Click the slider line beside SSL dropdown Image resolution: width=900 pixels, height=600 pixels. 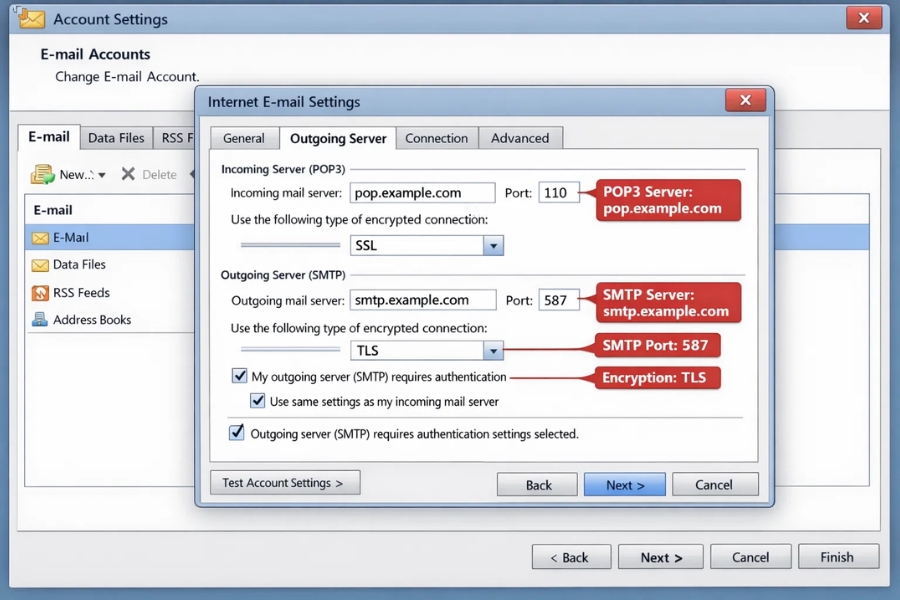[x=290, y=245]
